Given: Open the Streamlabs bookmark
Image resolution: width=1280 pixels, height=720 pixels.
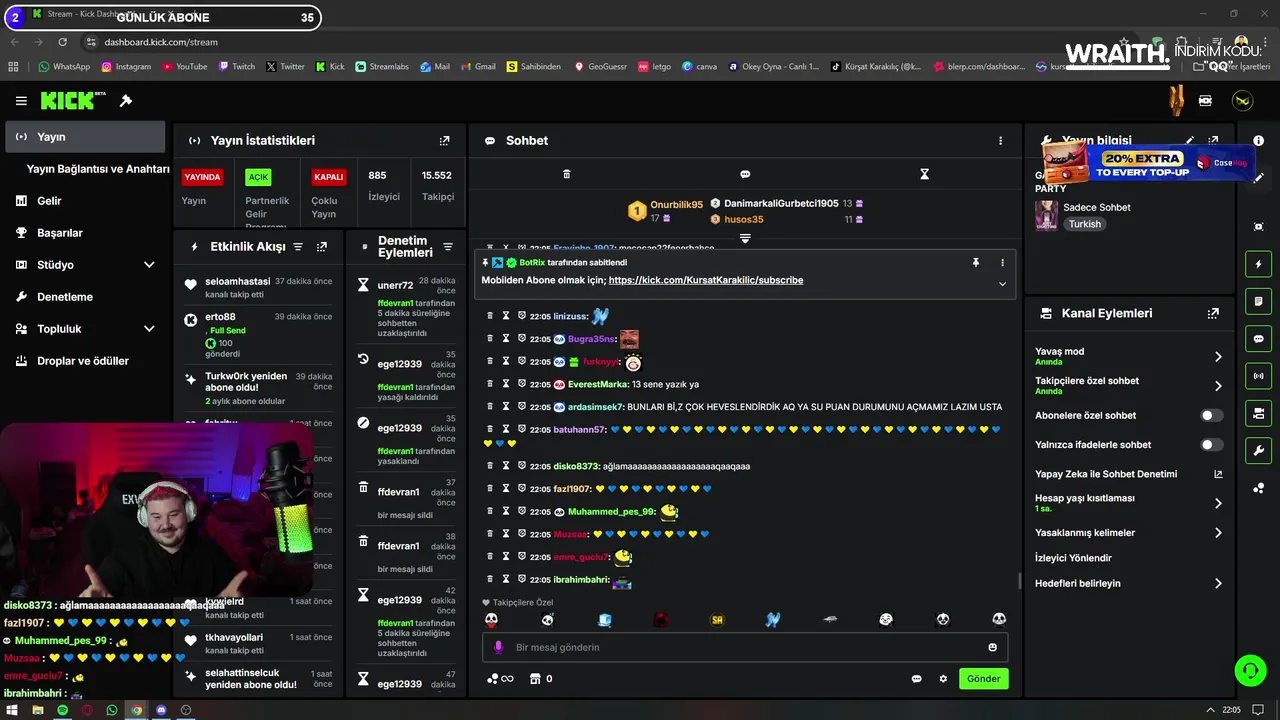Looking at the screenshot, I should [x=381, y=67].
